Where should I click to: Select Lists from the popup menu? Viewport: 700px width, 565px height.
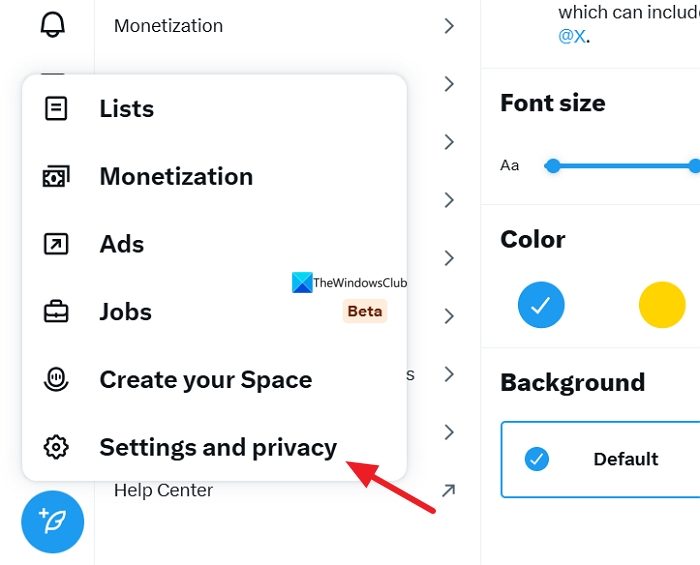[127, 108]
